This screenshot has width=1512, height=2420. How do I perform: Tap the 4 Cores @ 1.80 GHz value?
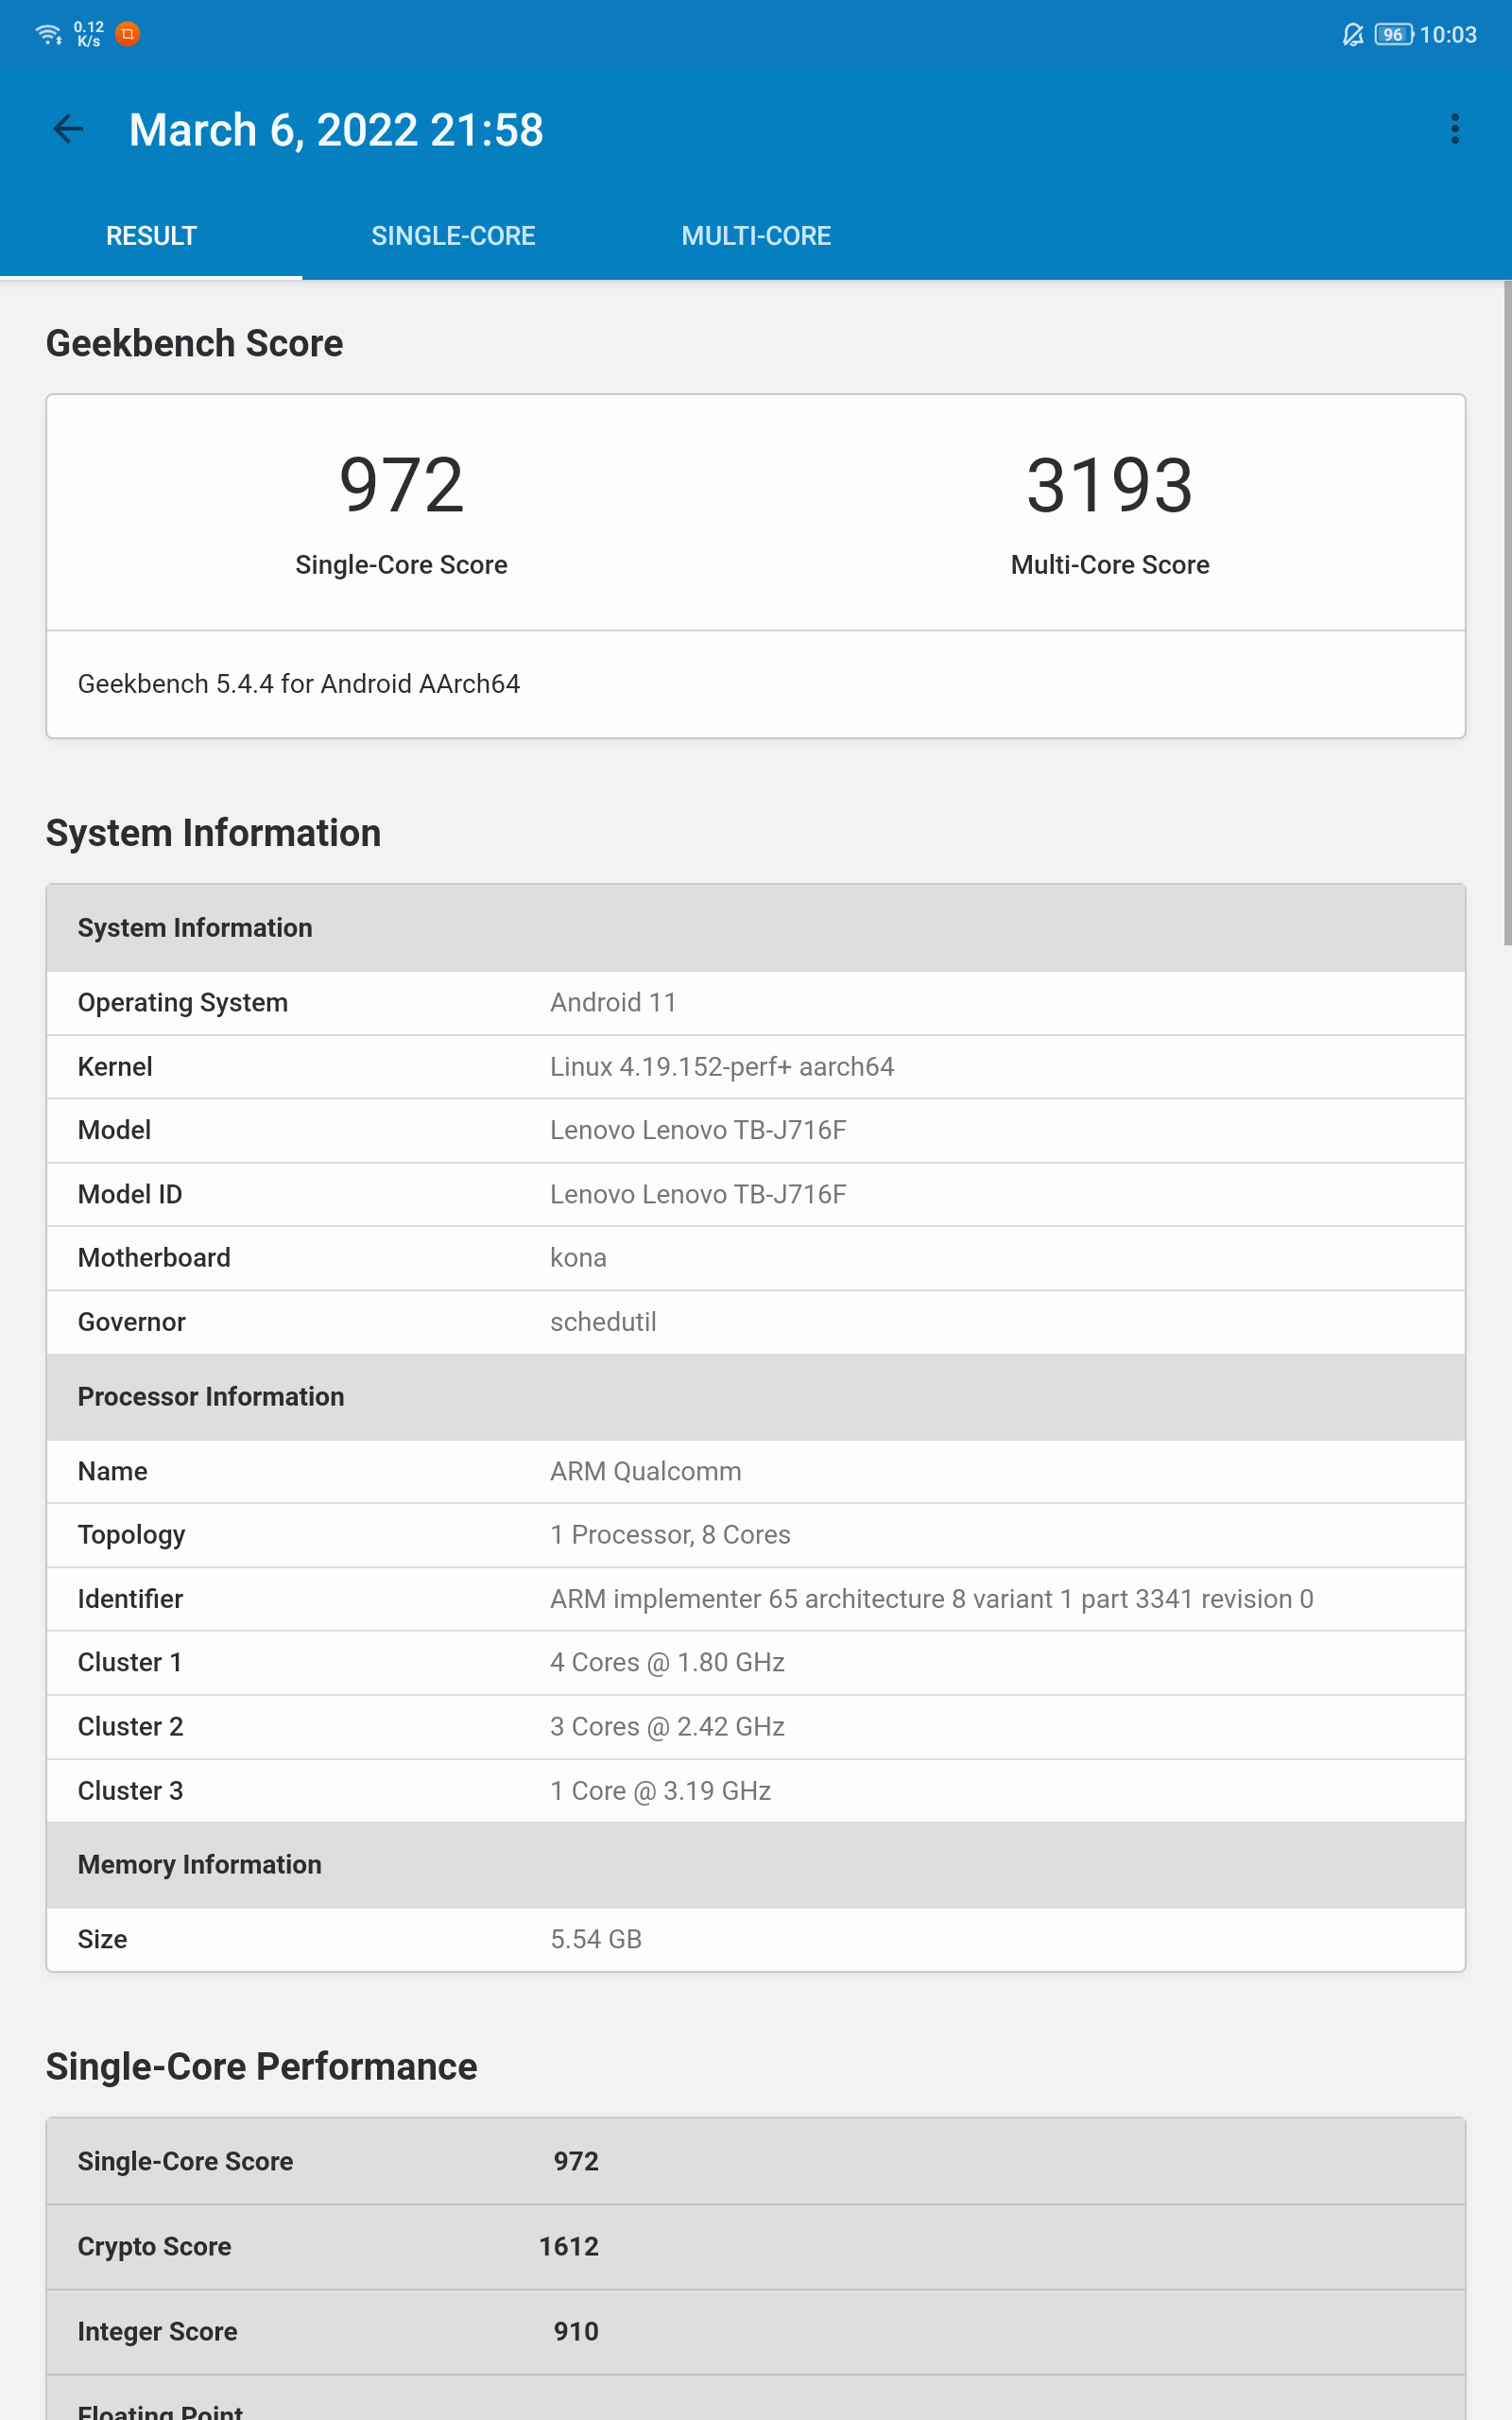[667, 1662]
